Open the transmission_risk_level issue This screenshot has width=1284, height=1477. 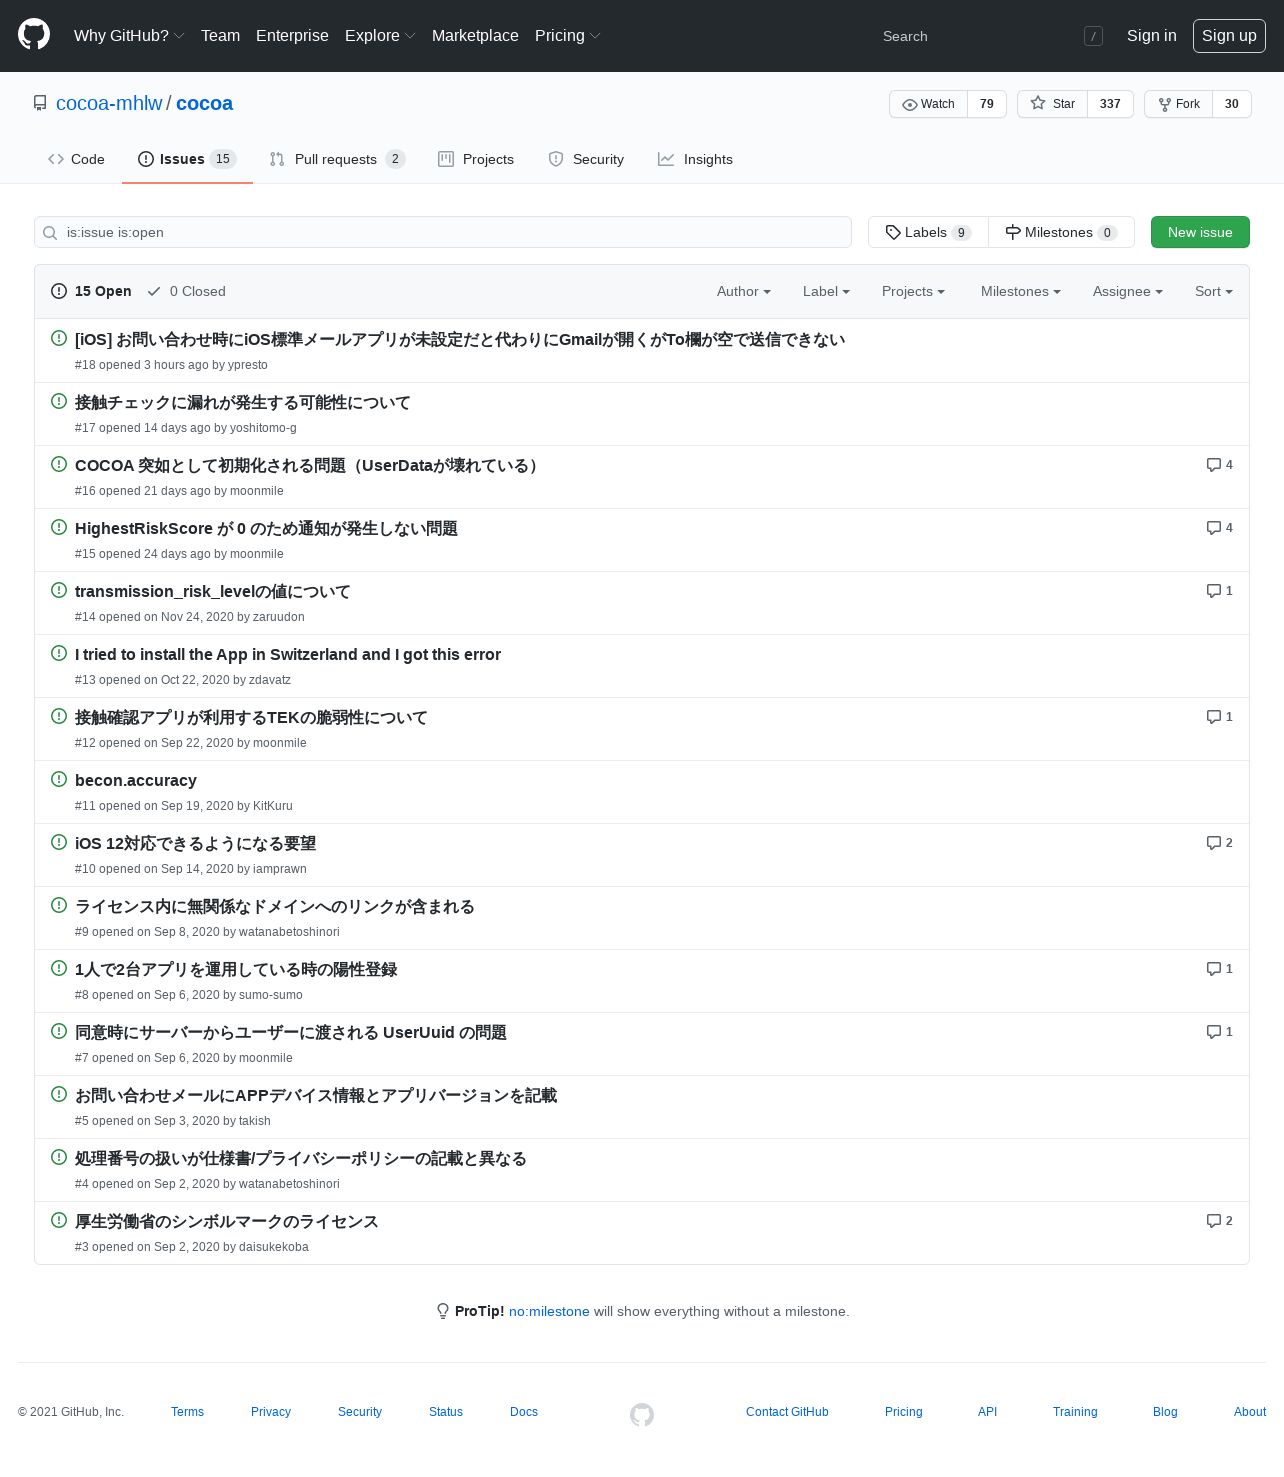pos(213,592)
